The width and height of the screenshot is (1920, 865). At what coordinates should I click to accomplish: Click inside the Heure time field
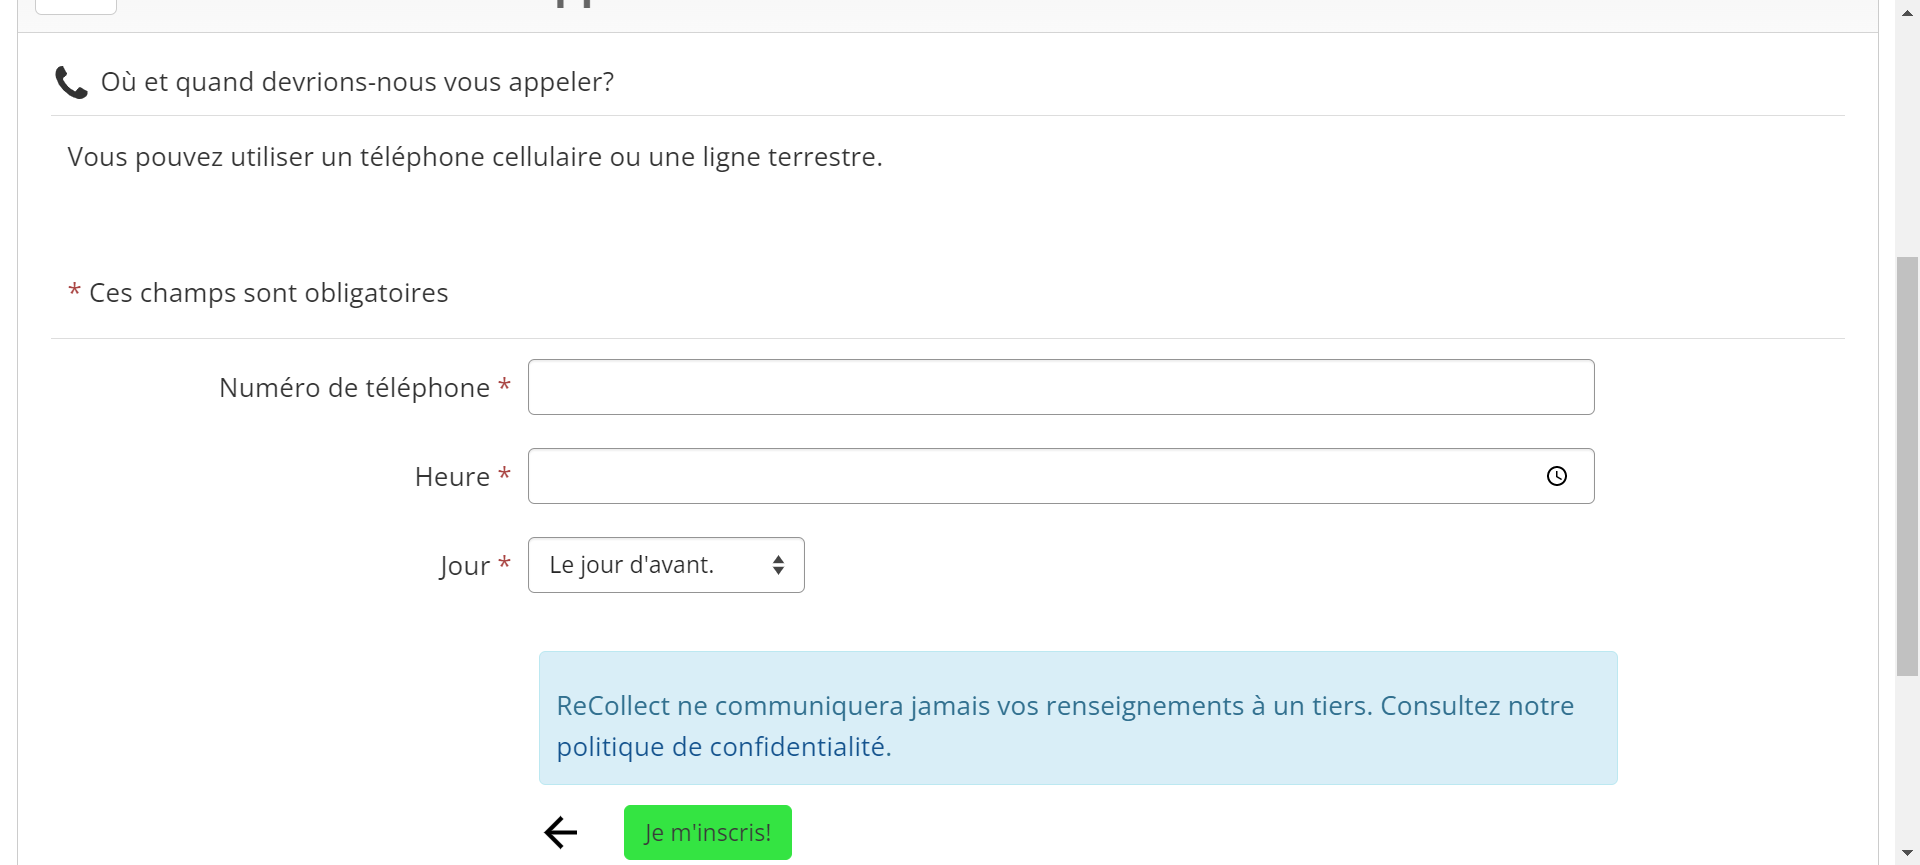(x=1030, y=476)
